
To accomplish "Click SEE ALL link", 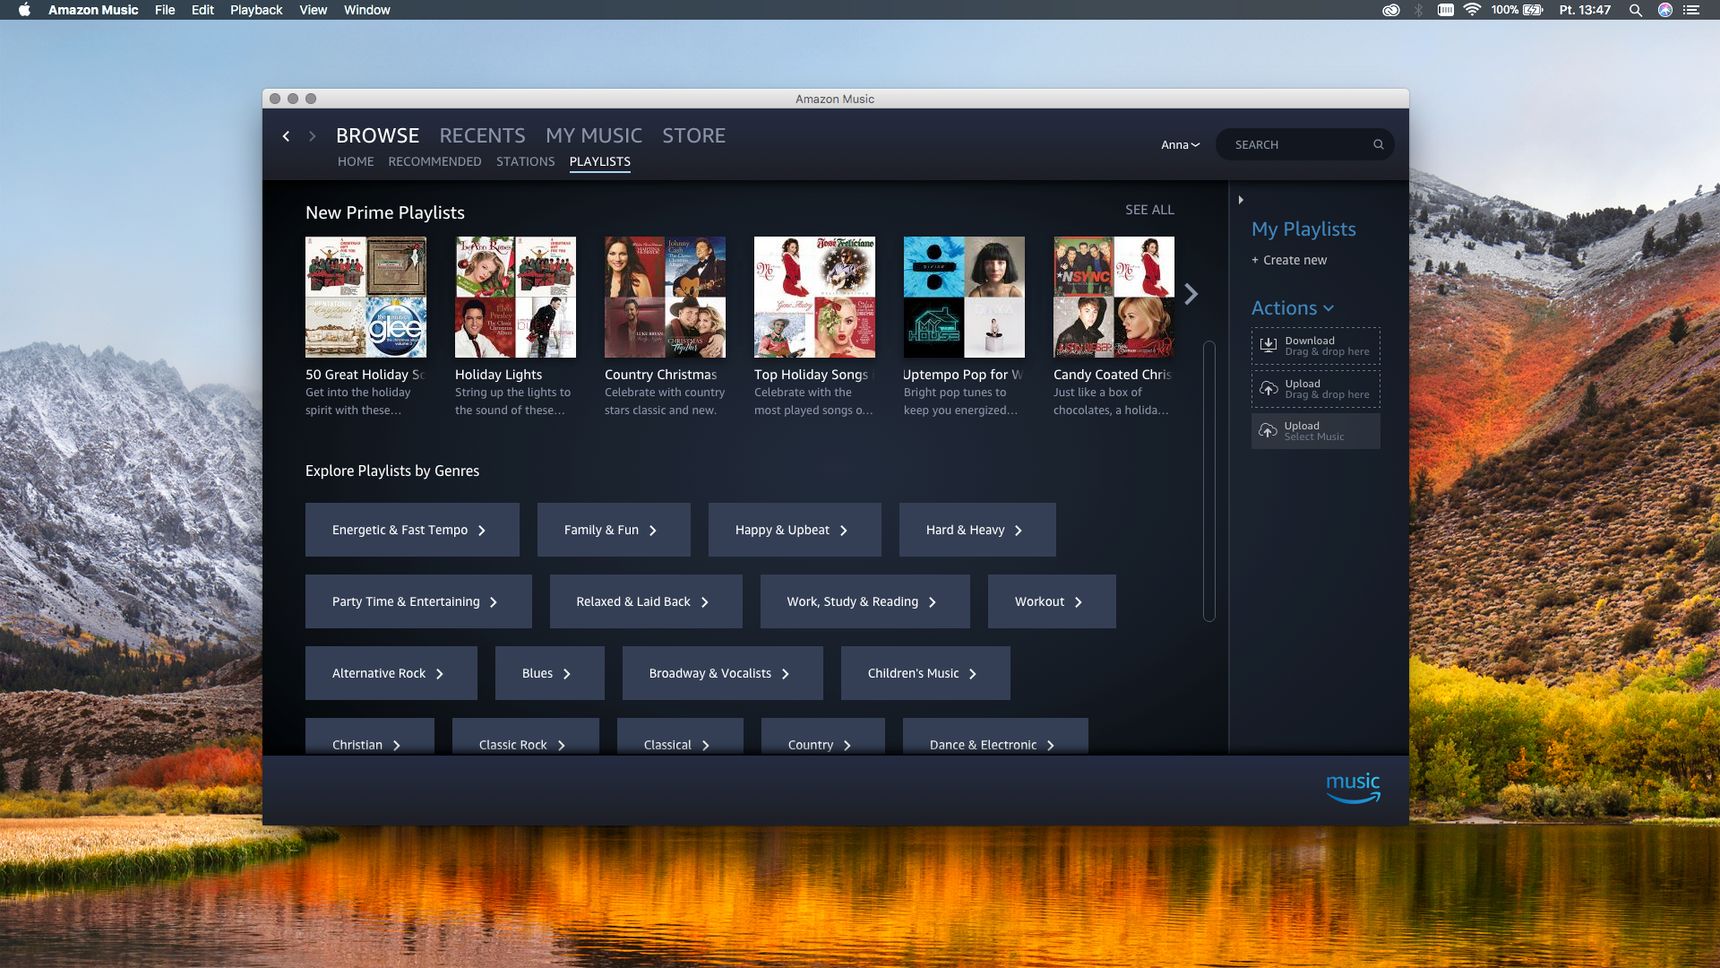I will (x=1150, y=210).
